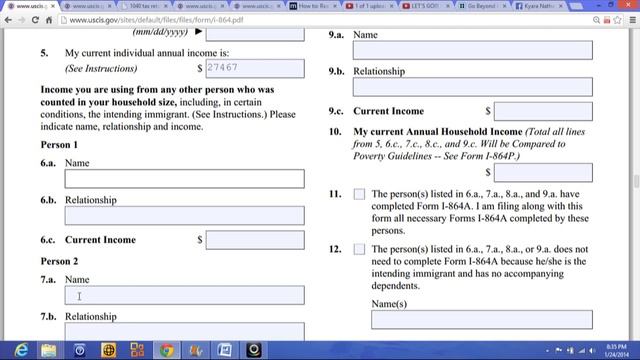This screenshot has width=640, height=360.
Task: Click the network signal tray icon
Action: click(x=581, y=351)
